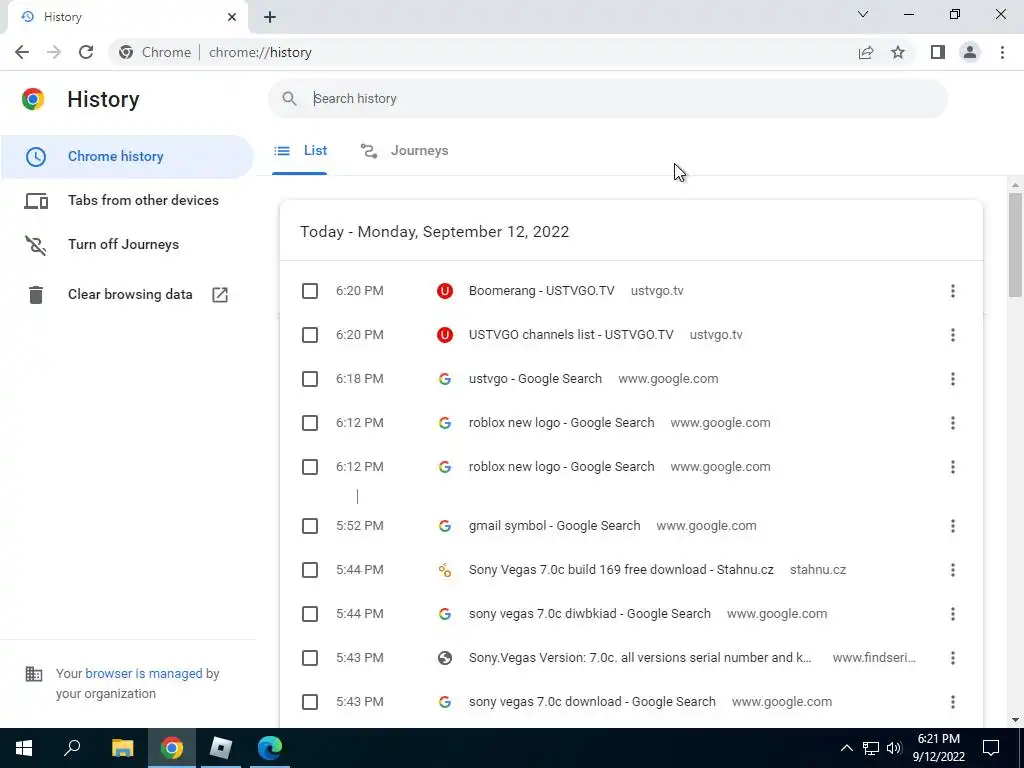Check the Sony Vegas 7.0c build 169 entry
The width and height of the screenshot is (1024, 768).
click(x=310, y=570)
